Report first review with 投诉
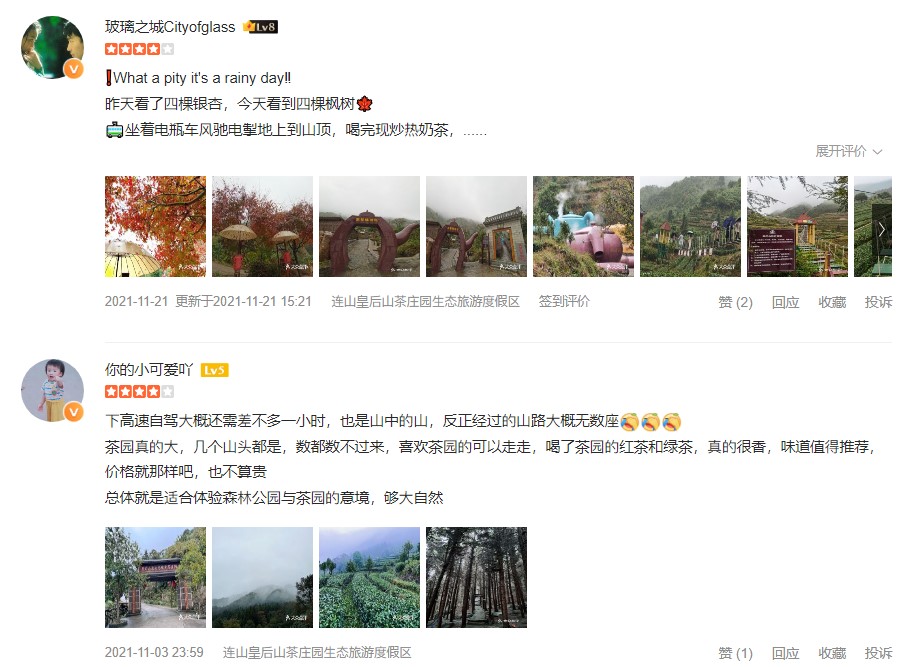 tap(878, 302)
